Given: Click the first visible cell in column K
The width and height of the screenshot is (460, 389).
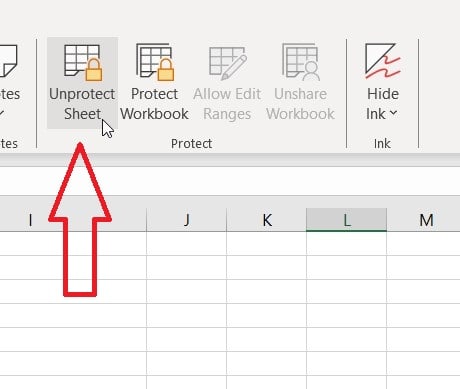Looking at the screenshot, I should 267,244.
